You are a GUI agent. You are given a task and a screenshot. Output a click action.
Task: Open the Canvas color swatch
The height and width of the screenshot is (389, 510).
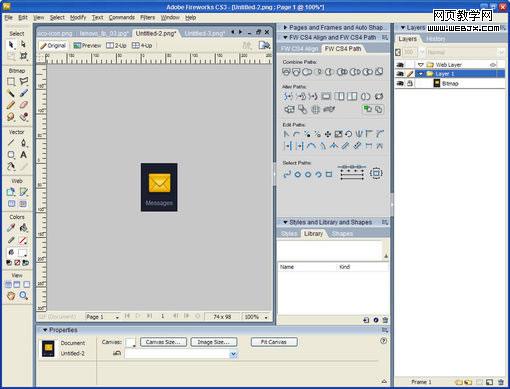(x=130, y=342)
